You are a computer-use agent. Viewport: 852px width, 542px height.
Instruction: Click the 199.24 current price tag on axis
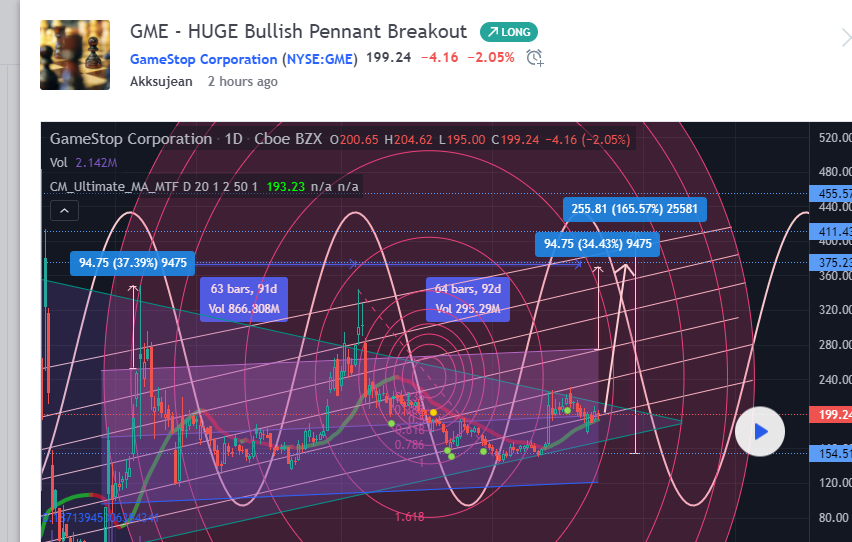point(831,415)
